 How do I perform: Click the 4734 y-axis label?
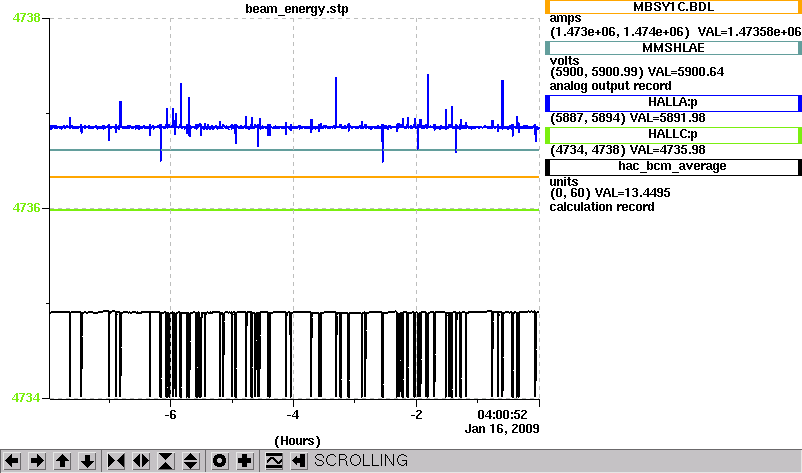[26, 398]
